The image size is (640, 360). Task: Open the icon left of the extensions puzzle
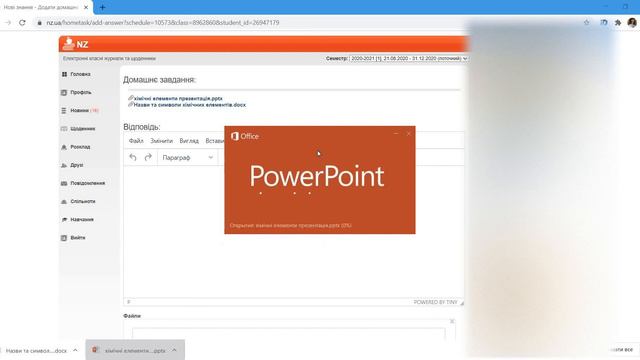coord(604,23)
